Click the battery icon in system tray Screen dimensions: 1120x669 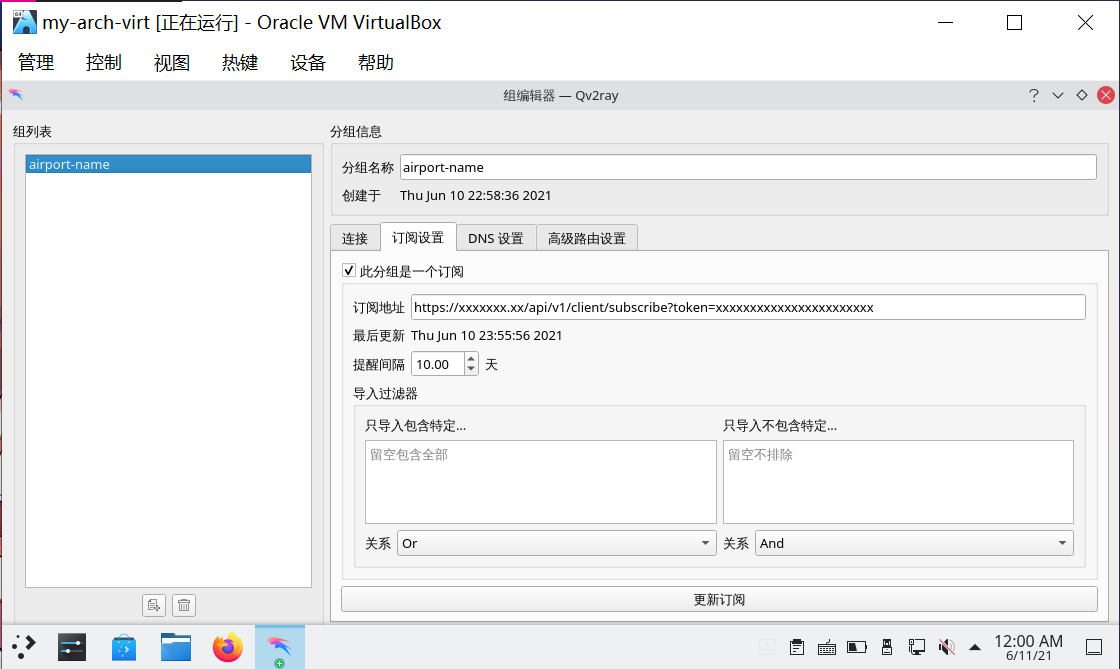[855, 647]
